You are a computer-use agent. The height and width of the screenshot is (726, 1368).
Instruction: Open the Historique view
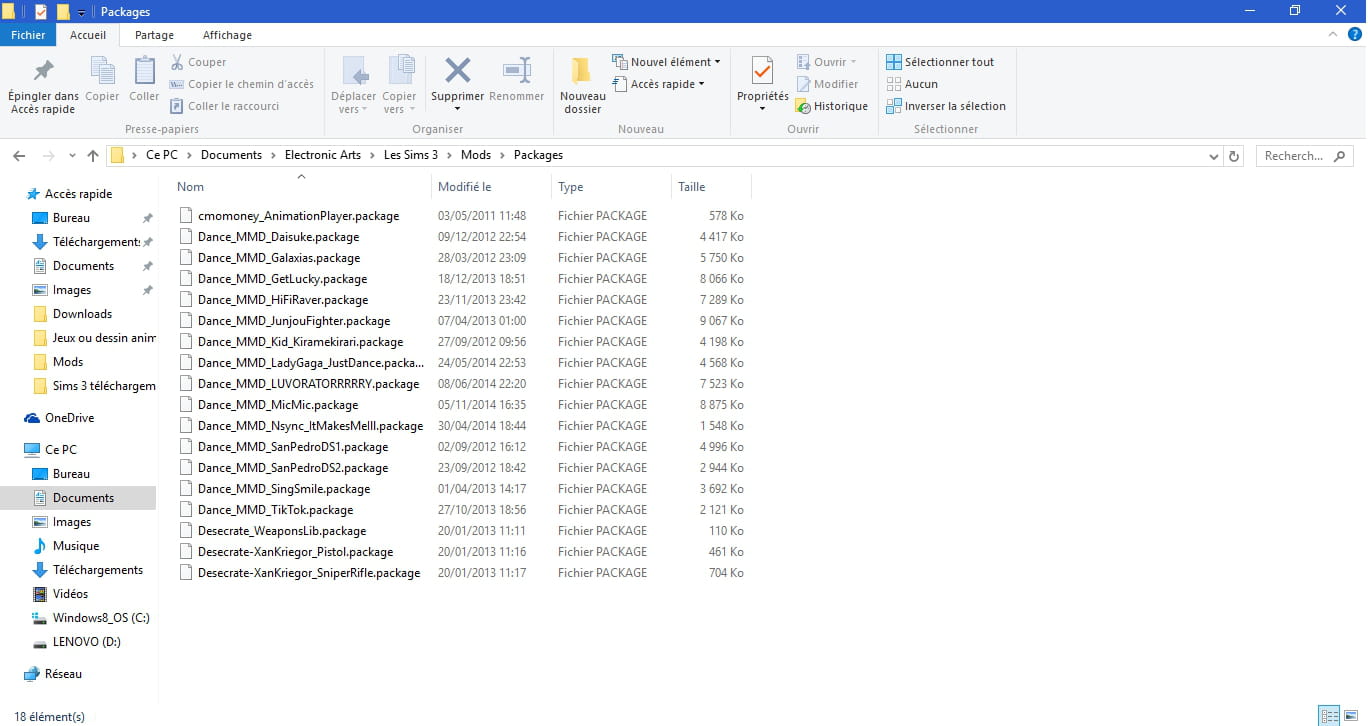(831, 106)
